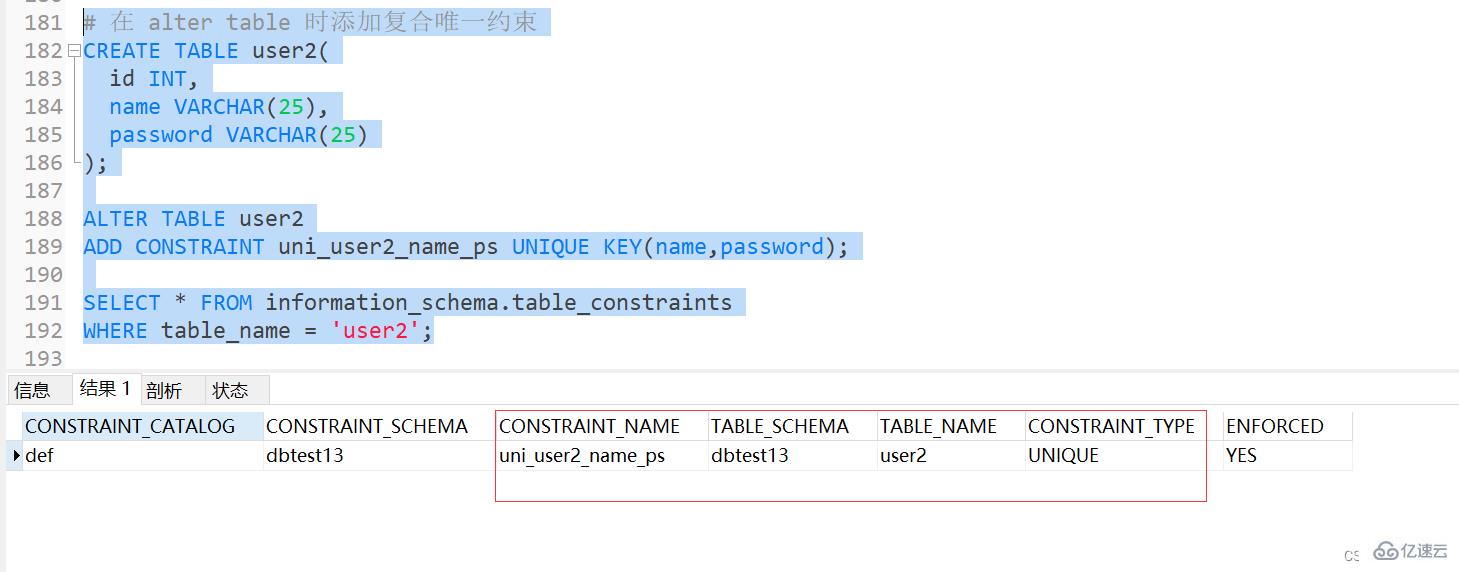Viewport: 1459px width, 572px height.
Task: Open the 信息 tab
Action: pyautogui.click(x=32, y=390)
